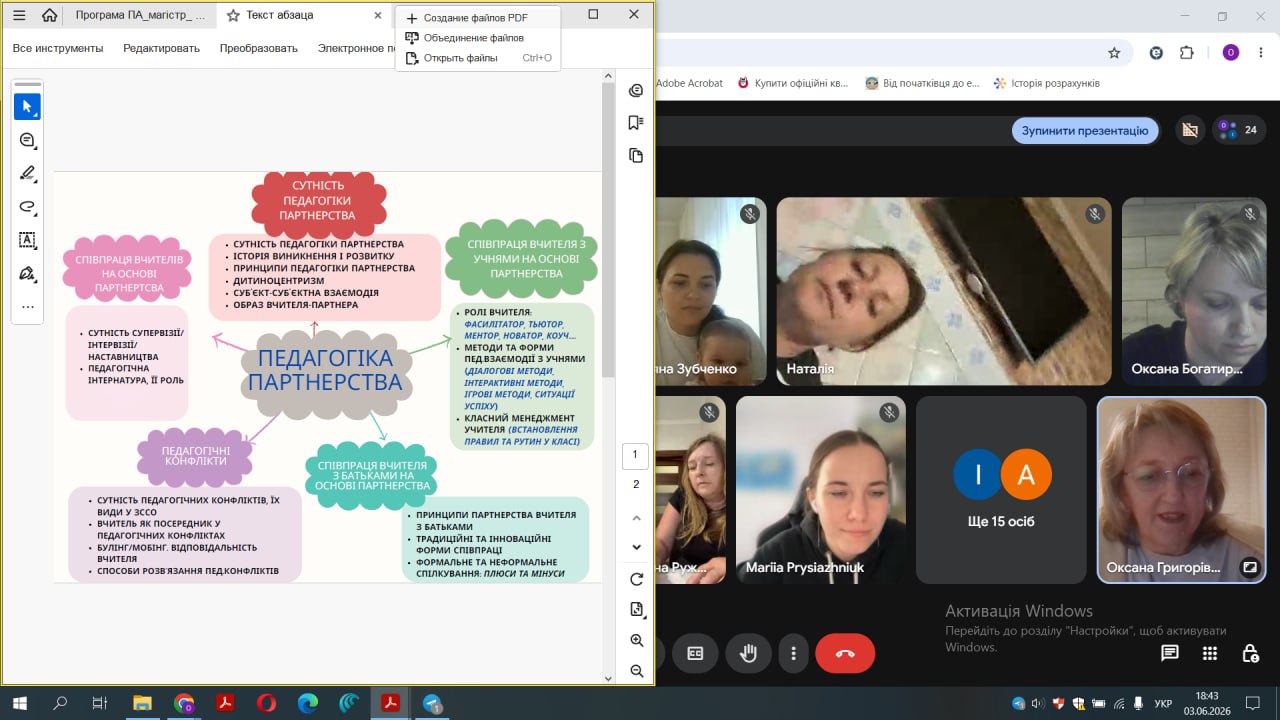Zoom in on the PDF
1280x720 pixels.
click(x=636, y=640)
